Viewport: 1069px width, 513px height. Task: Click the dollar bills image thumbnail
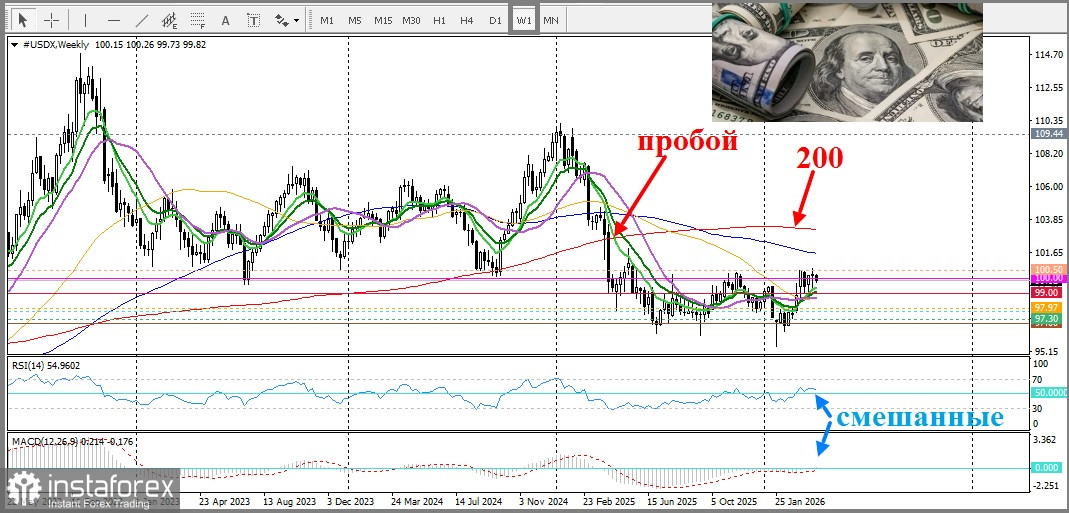pos(847,62)
